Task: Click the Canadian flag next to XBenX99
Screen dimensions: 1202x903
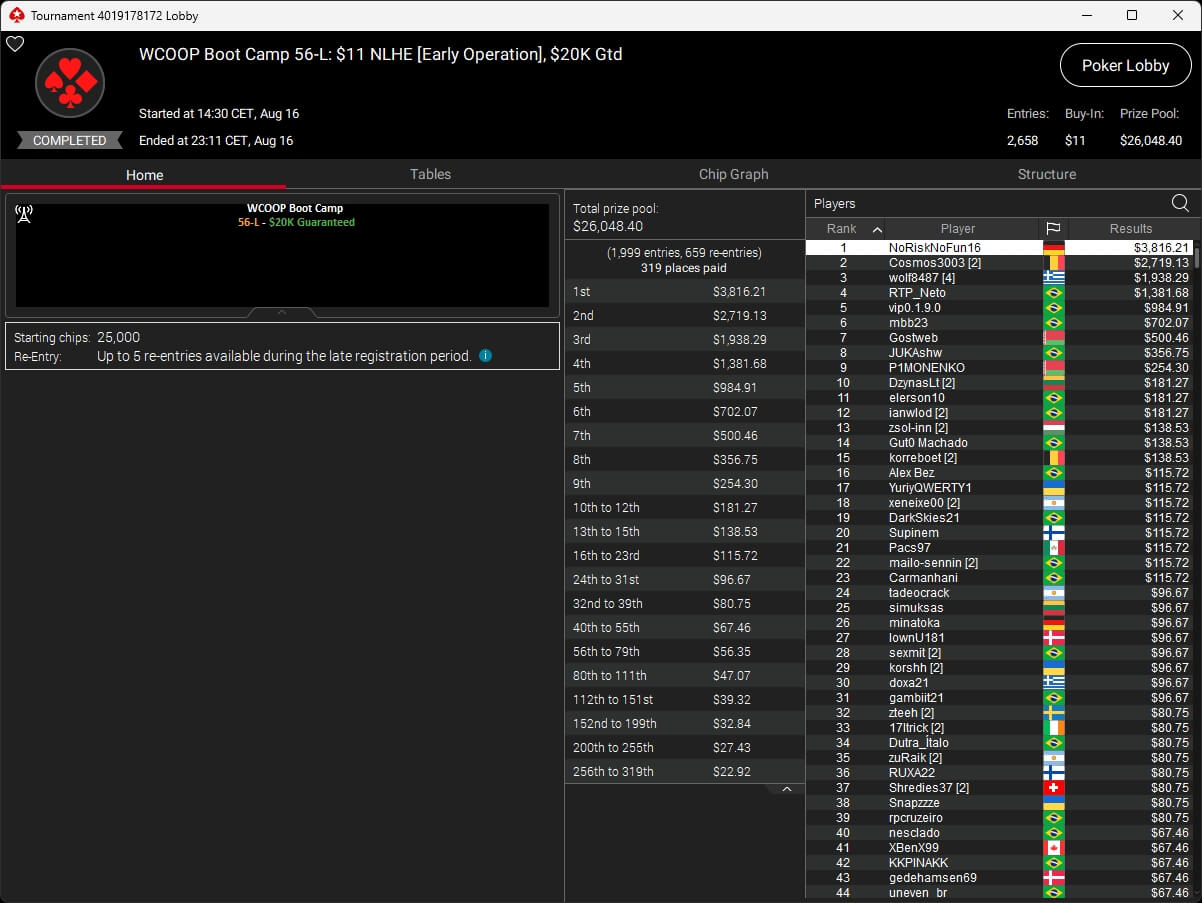Action: (x=1053, y=847)
